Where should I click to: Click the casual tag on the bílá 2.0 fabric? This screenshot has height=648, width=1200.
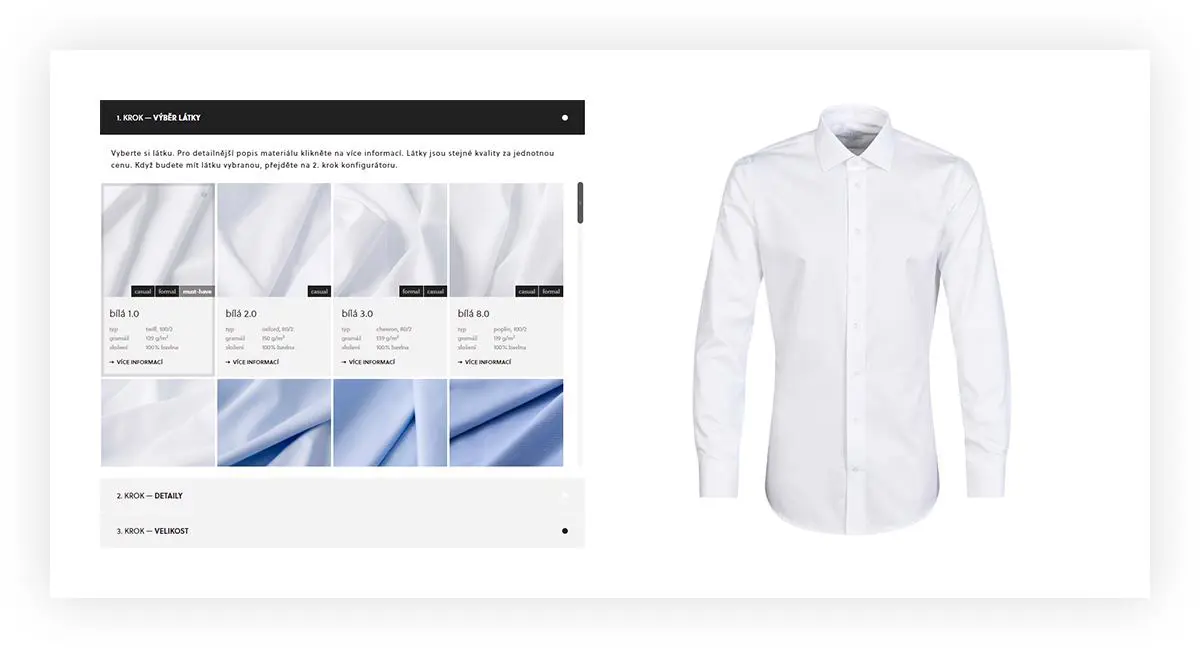point(319,292)
